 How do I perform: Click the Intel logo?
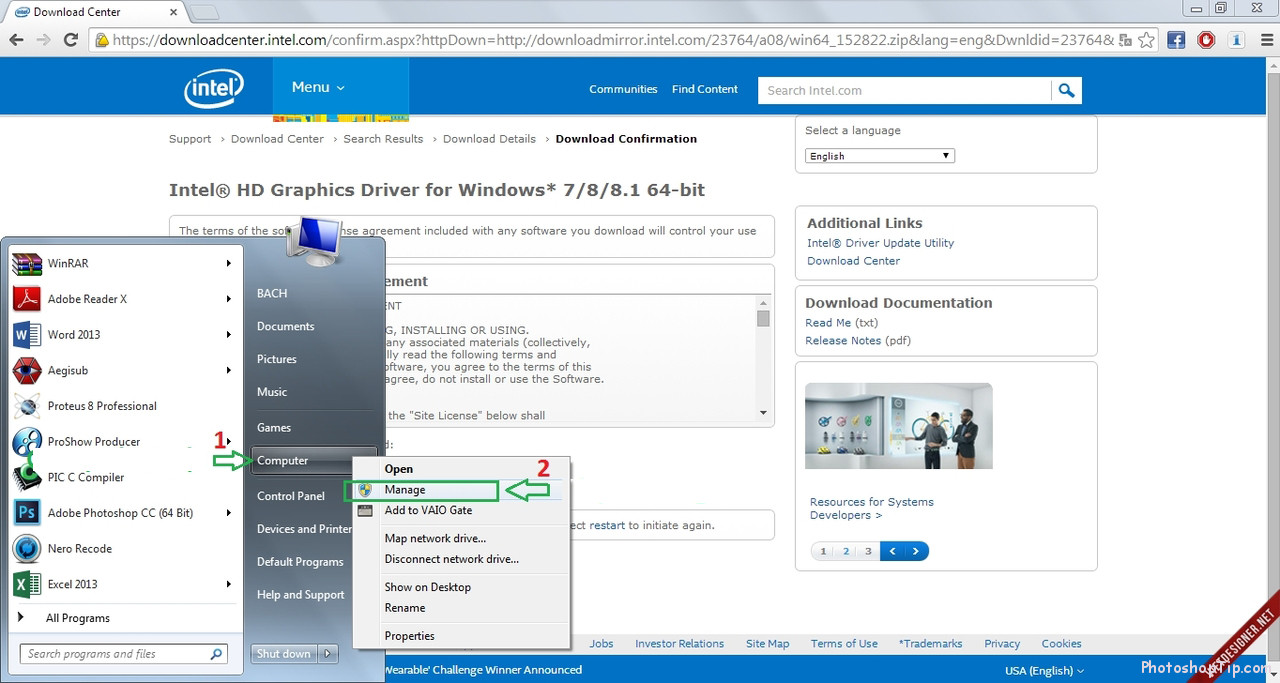(214, 89)
